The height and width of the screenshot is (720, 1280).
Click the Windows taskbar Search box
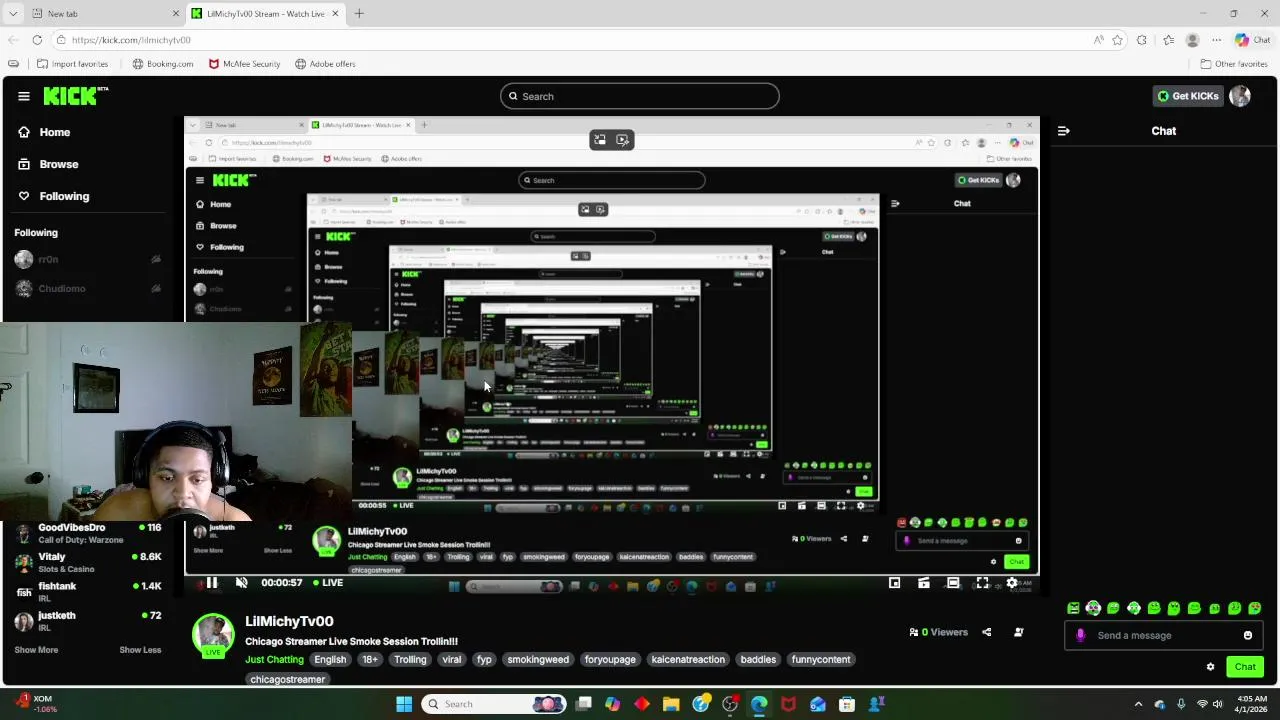[494, 704]
